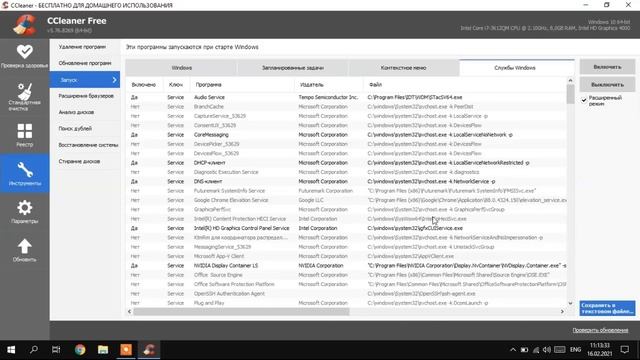The image size is (640, 360).
Task: Click vertical scrollbar up arrow
Action: coord(570,80)
